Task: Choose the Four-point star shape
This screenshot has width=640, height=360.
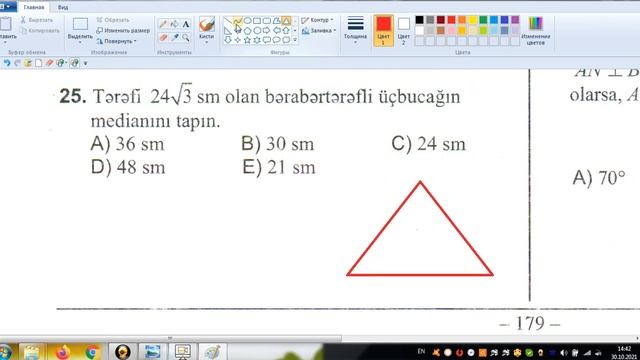Action: [238, 40]
